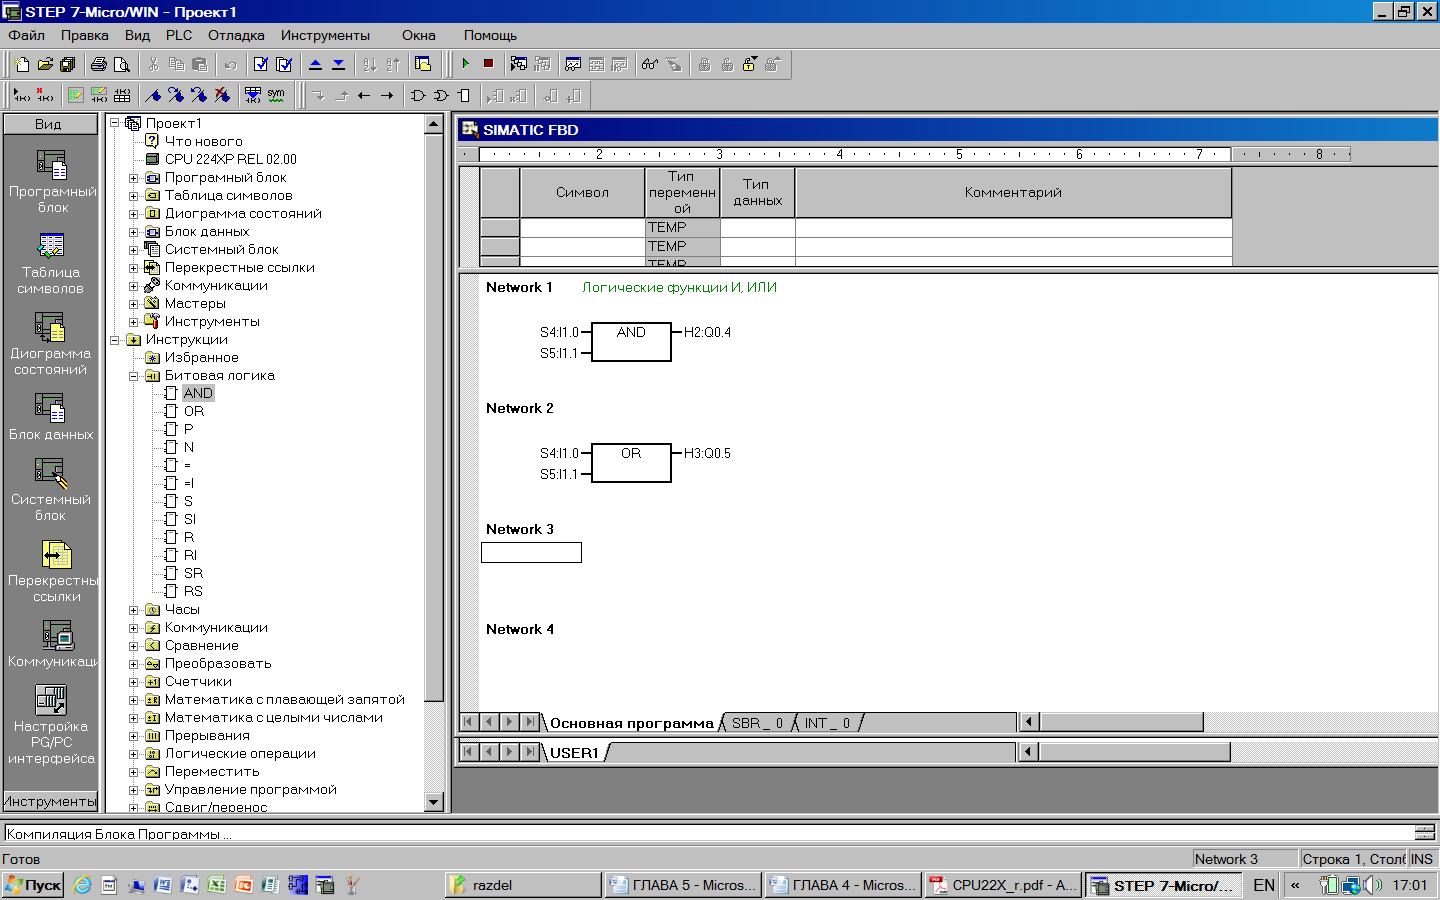The height and width of the screenshot is (900, 1440).
Task: Click the instruction tree vertical scrollbar thumb
Action: coord(434,417)
